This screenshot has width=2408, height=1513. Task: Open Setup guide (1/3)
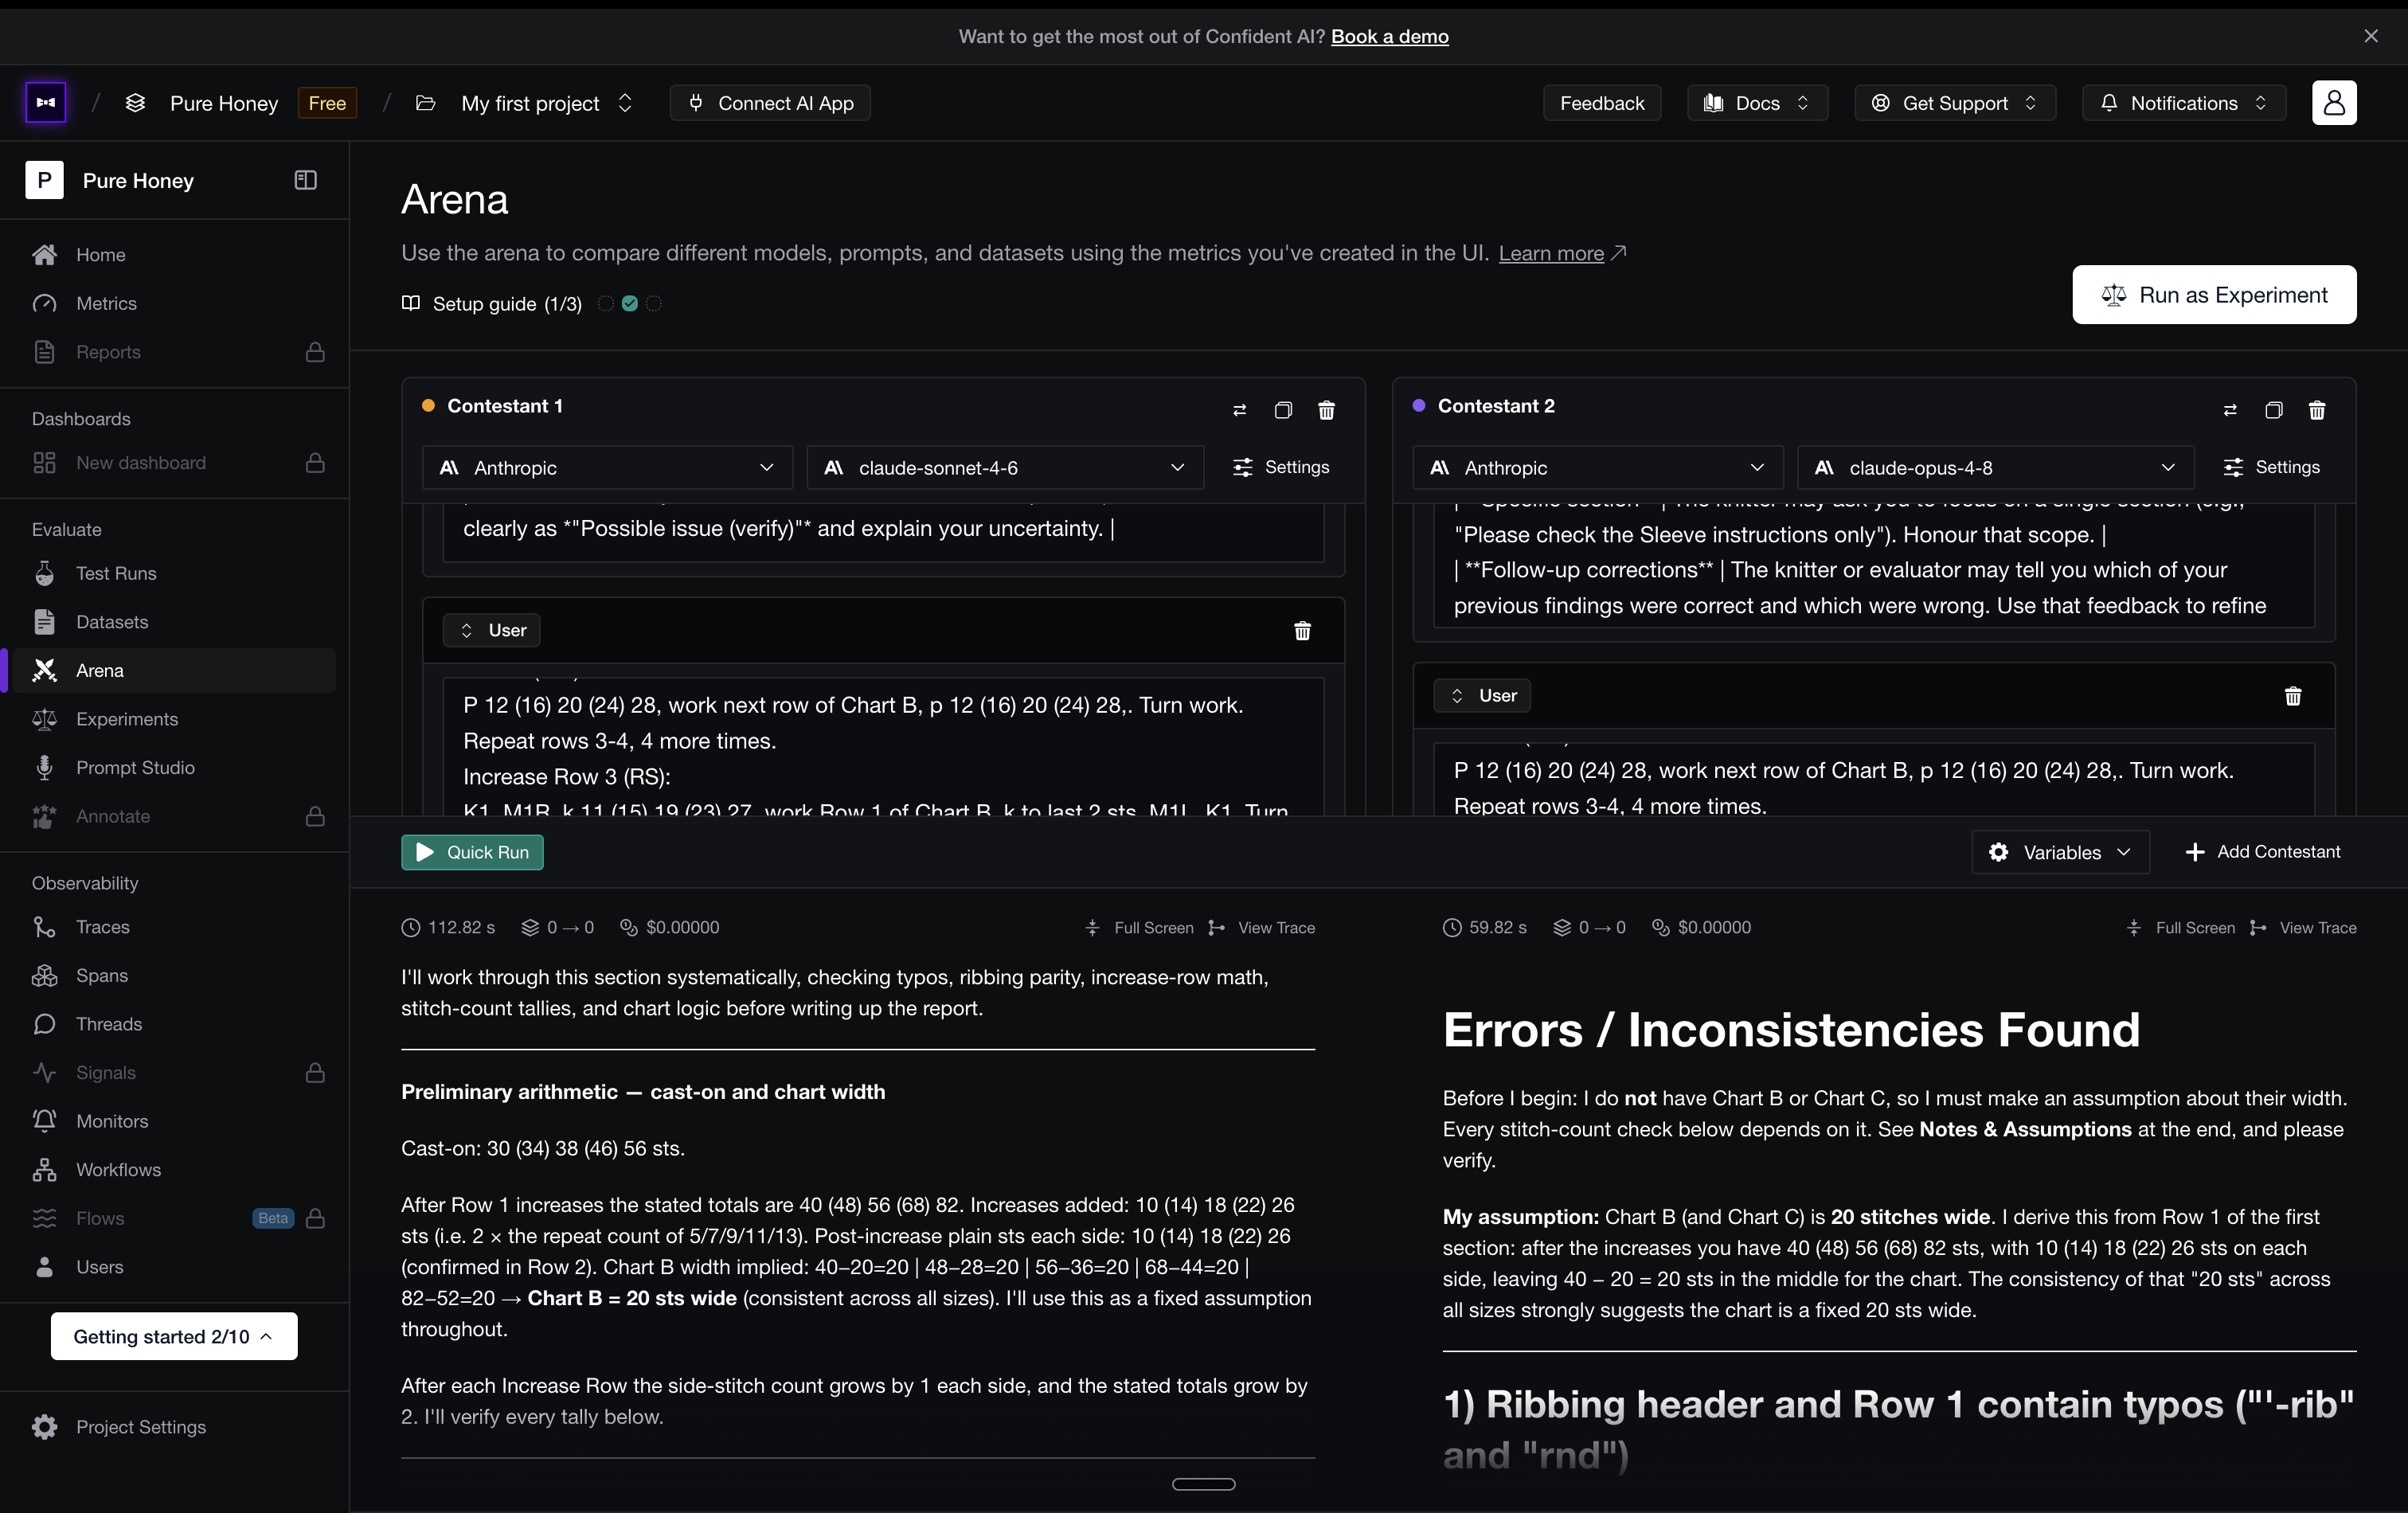point(492,304)
